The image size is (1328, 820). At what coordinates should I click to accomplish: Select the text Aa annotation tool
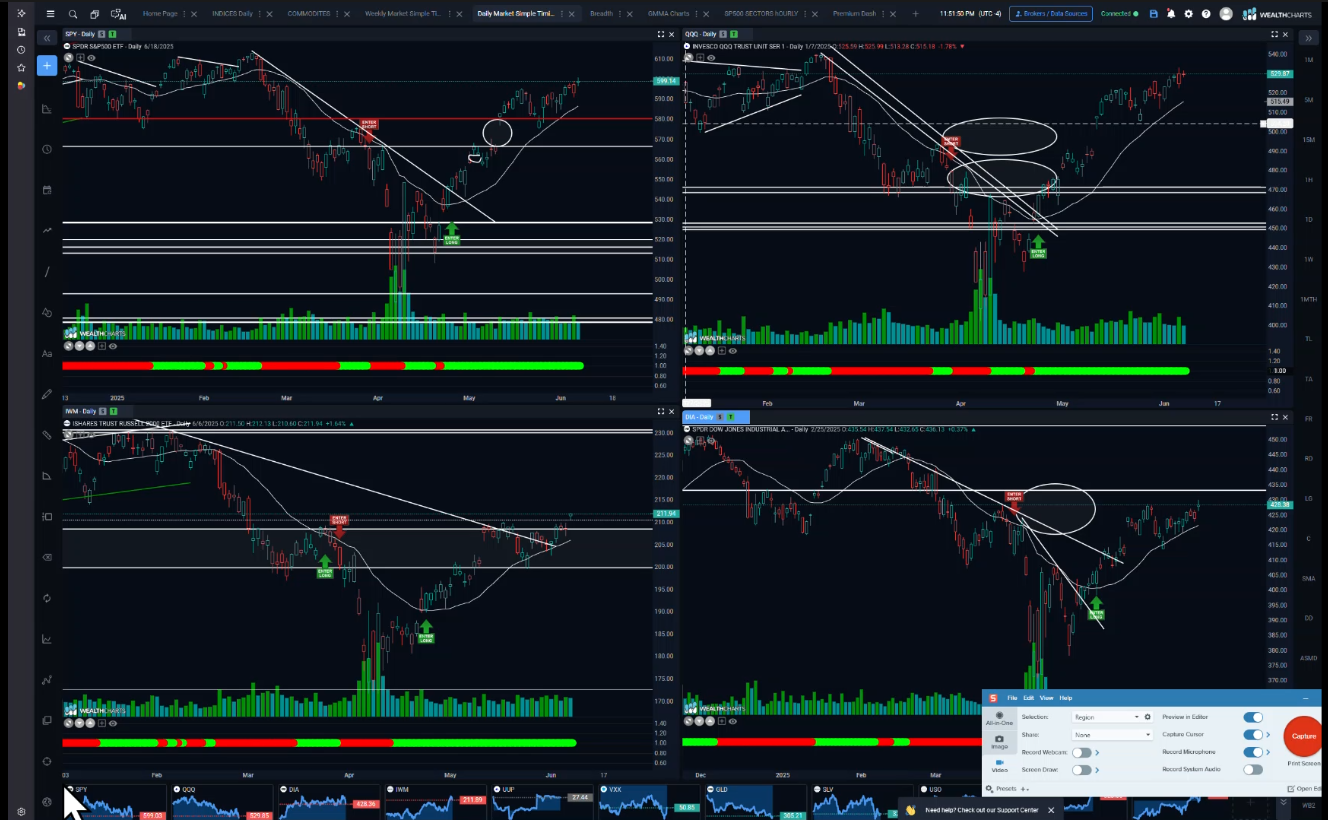(x=47, y=353)
